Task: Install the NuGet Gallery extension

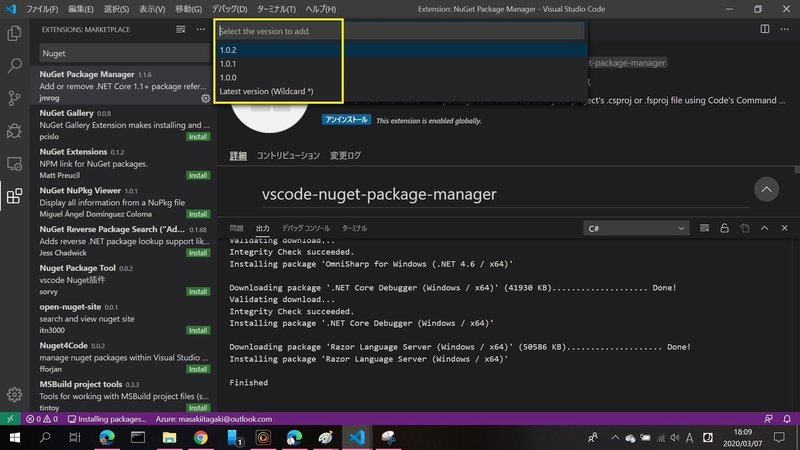Action: [198, 137]
